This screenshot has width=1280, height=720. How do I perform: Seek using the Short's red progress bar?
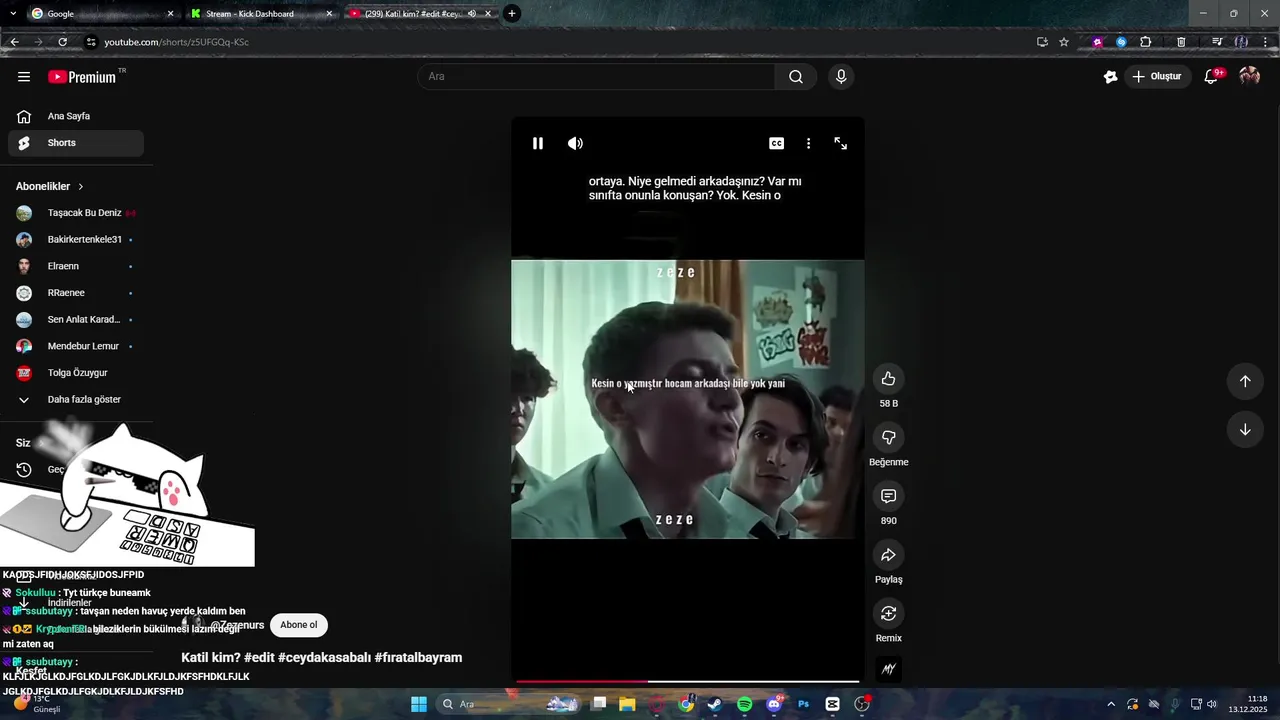[687, 681]
